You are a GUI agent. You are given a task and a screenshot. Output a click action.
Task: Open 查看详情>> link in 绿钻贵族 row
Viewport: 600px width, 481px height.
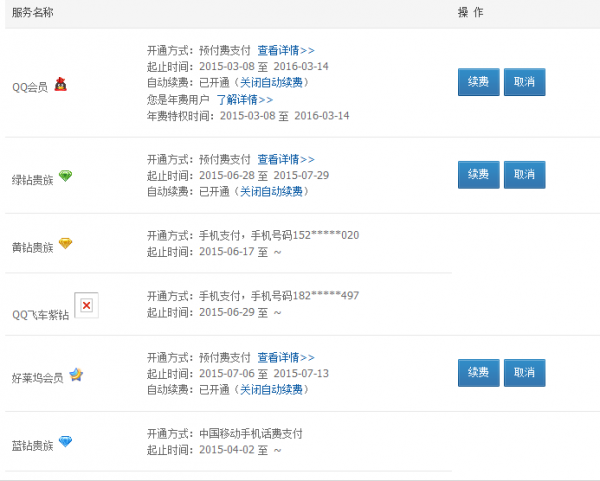(x=286, y=159)
